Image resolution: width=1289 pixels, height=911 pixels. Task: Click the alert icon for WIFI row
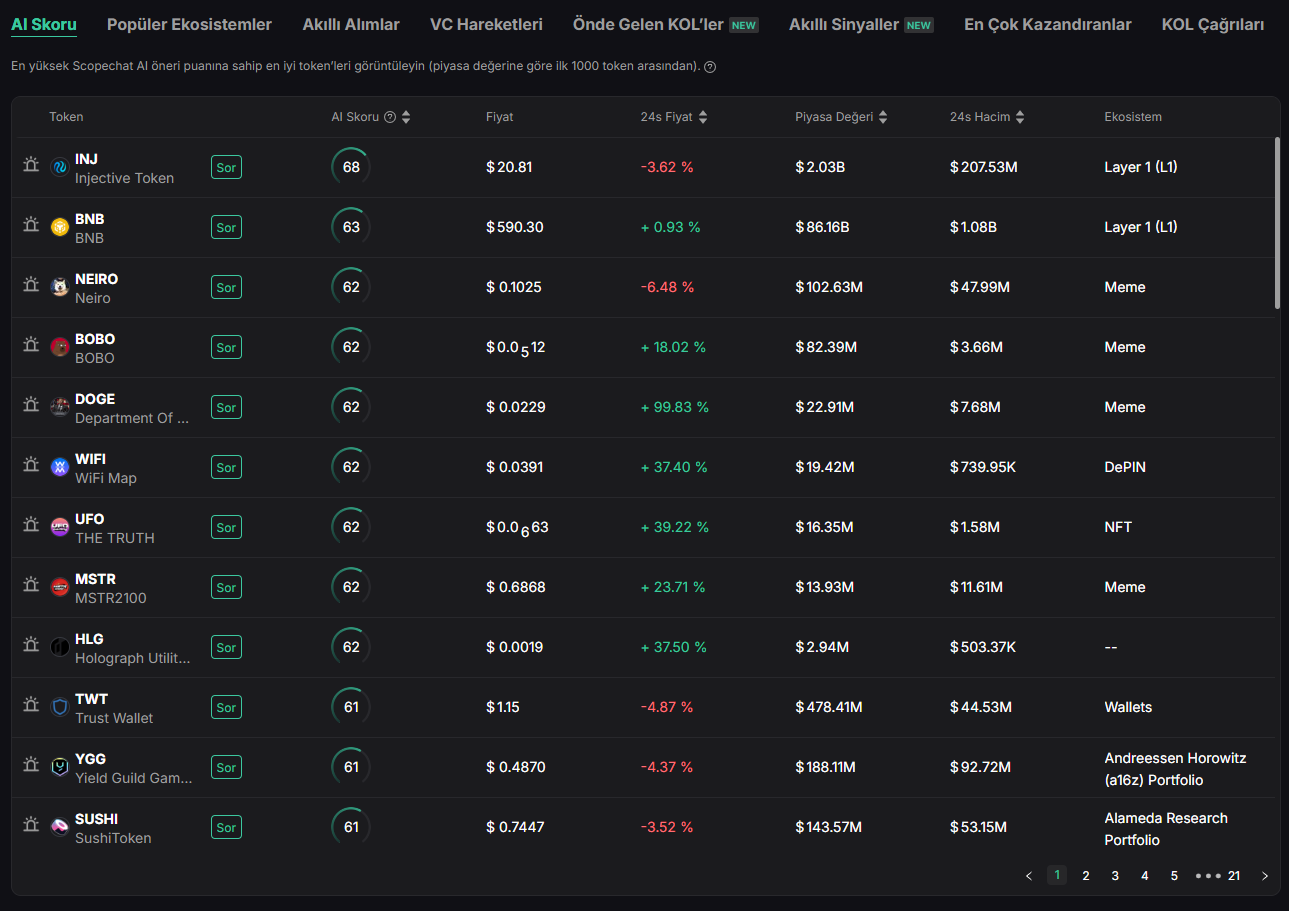31,465
